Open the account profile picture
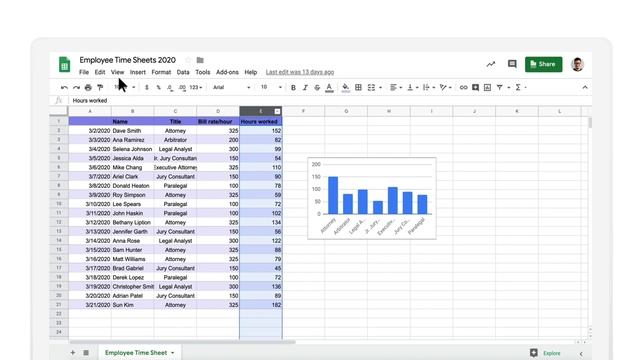This screenshot has width=640, height=360. pos(577,64)
